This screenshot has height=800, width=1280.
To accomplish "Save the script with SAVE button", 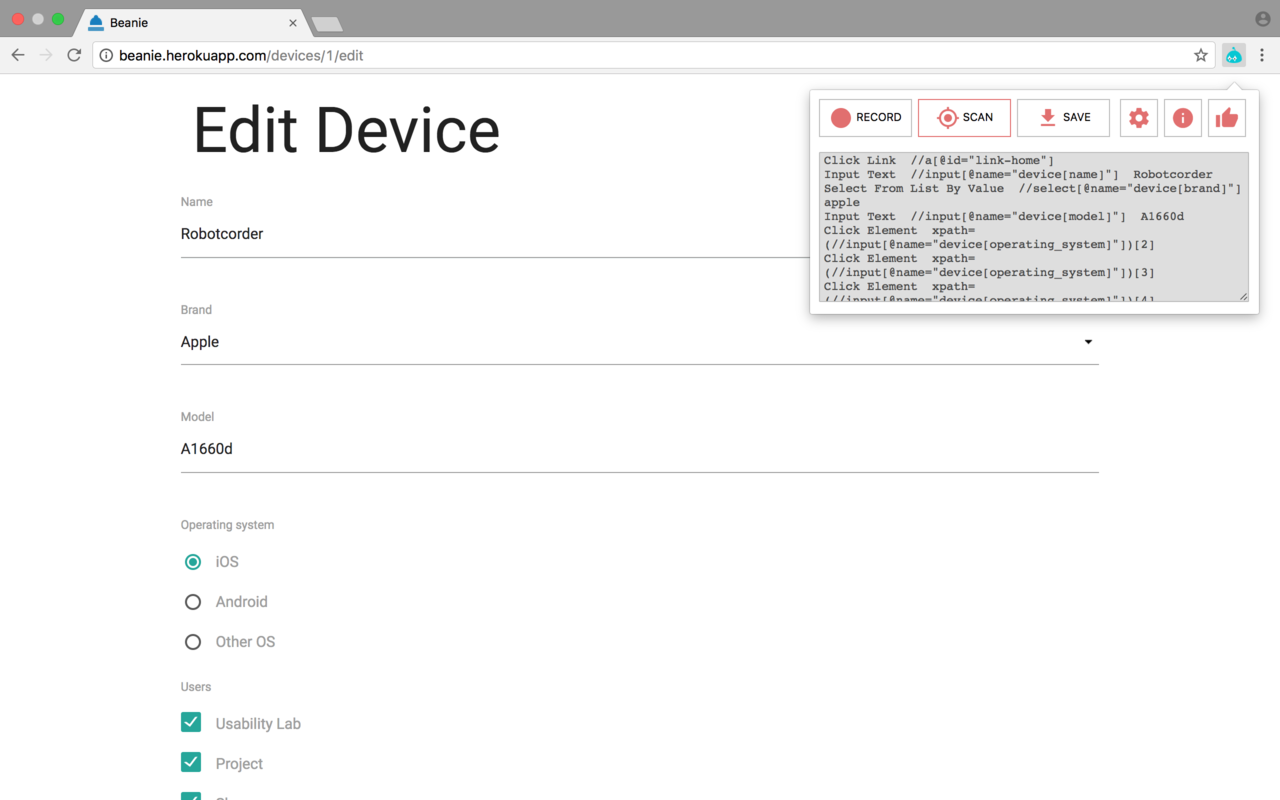I will click(x=1063, y=118).
